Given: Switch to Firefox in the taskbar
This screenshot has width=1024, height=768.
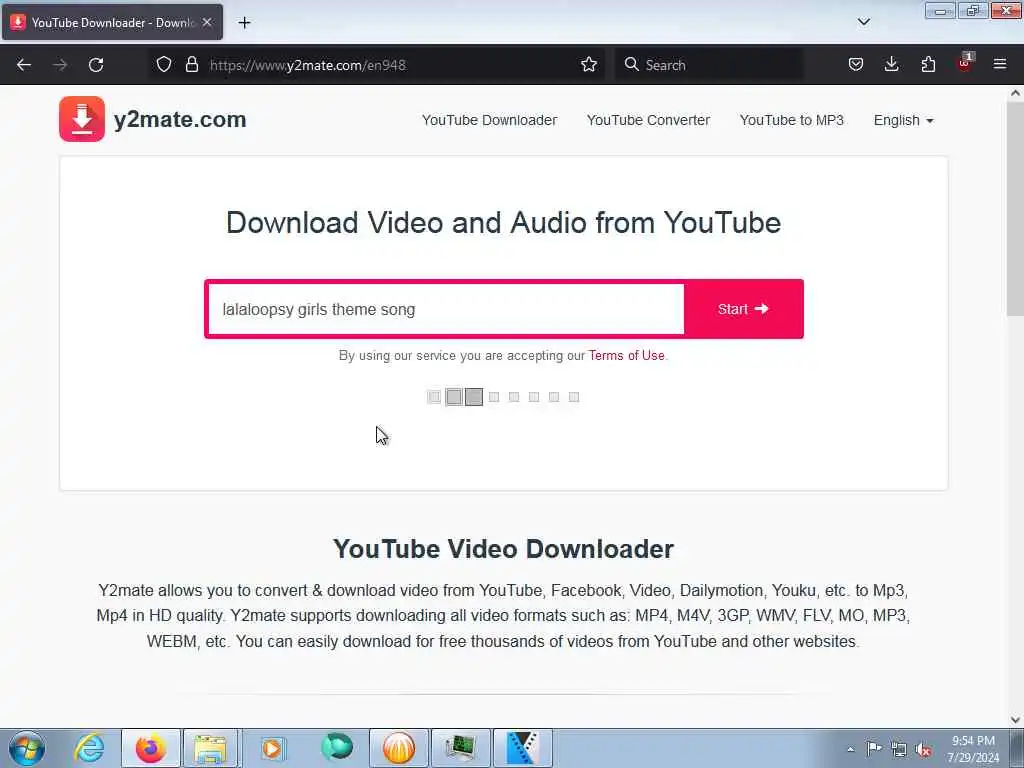Looking at the screenshot, I should click(151, 748).
